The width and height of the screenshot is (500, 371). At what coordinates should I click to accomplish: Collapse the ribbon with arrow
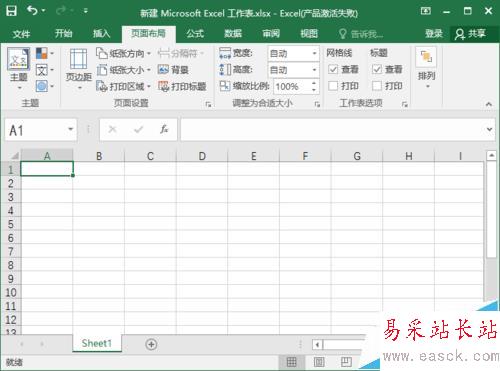[489, 104]
